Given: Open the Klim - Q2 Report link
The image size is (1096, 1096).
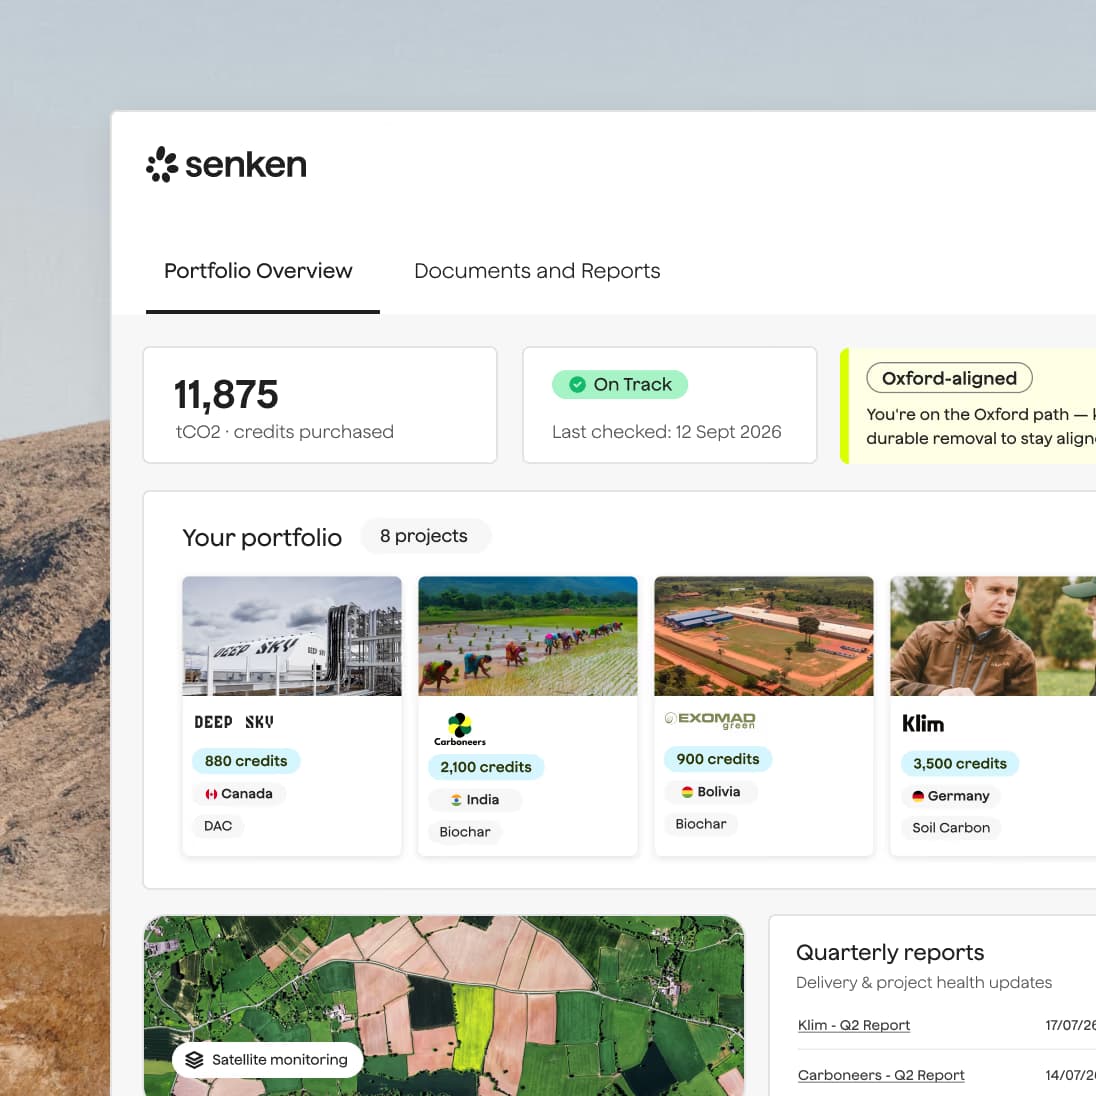Looking at the screenshot, I should (853, 1025).
